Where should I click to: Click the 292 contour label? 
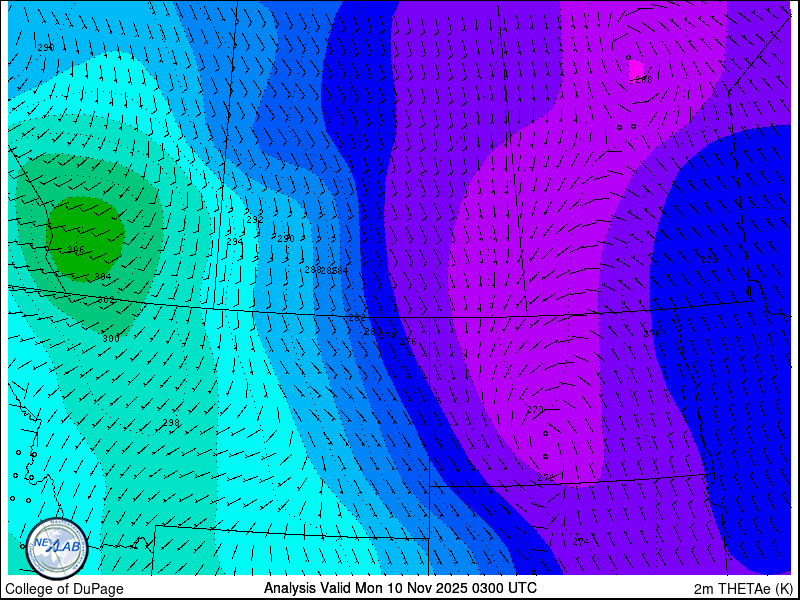(255, 220)
